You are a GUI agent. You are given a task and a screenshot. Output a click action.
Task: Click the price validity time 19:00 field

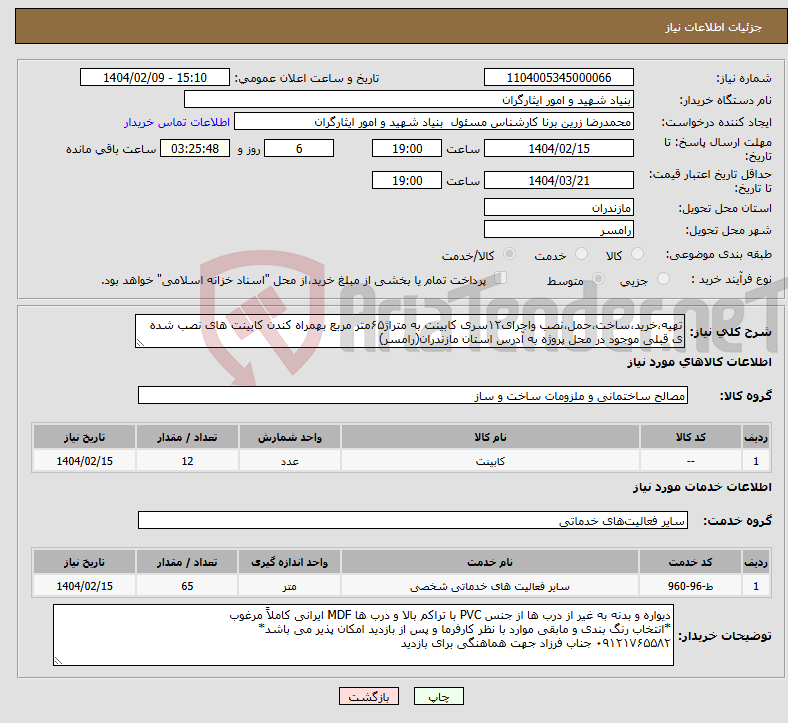point(407,180)
